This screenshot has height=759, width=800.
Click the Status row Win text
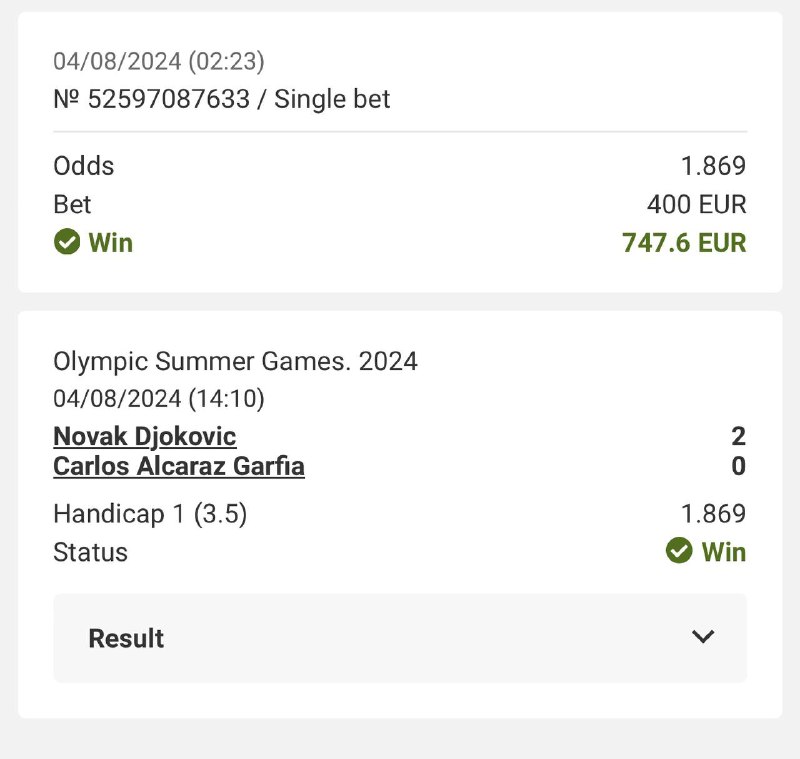[723, 551]
